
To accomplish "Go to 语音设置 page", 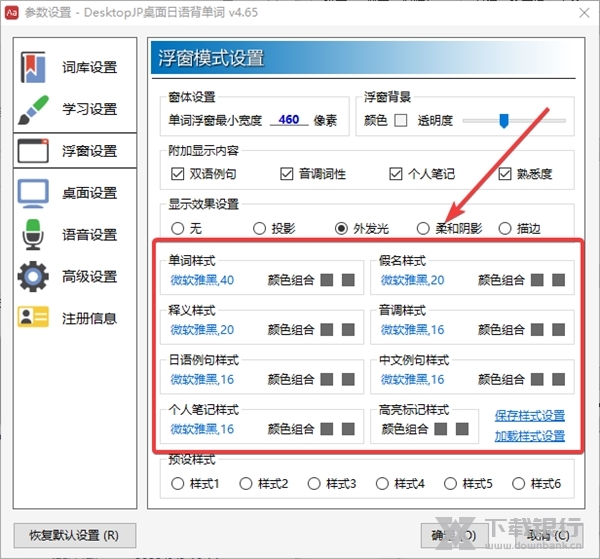I will point(75,235).
